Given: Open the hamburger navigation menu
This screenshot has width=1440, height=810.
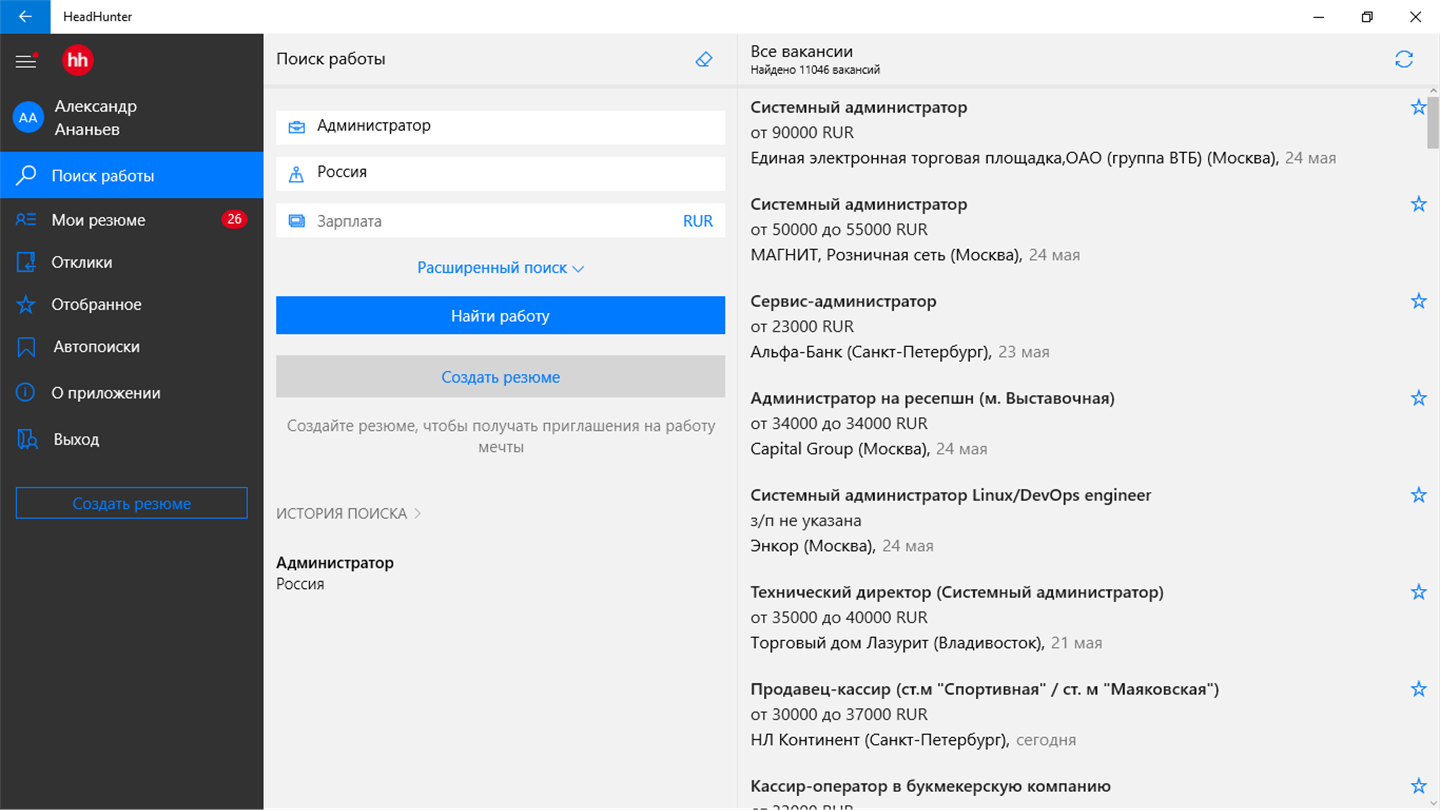Looking at the screenshot, I should 26,61.
